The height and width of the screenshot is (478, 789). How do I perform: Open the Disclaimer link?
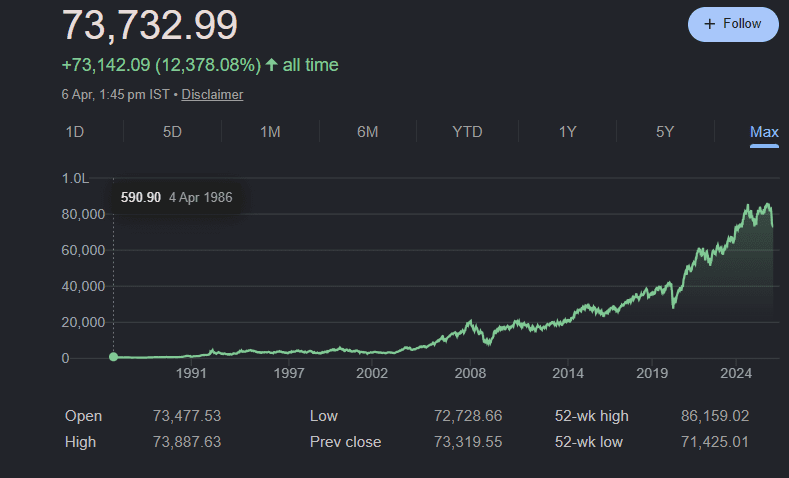[x=212, y=94]
